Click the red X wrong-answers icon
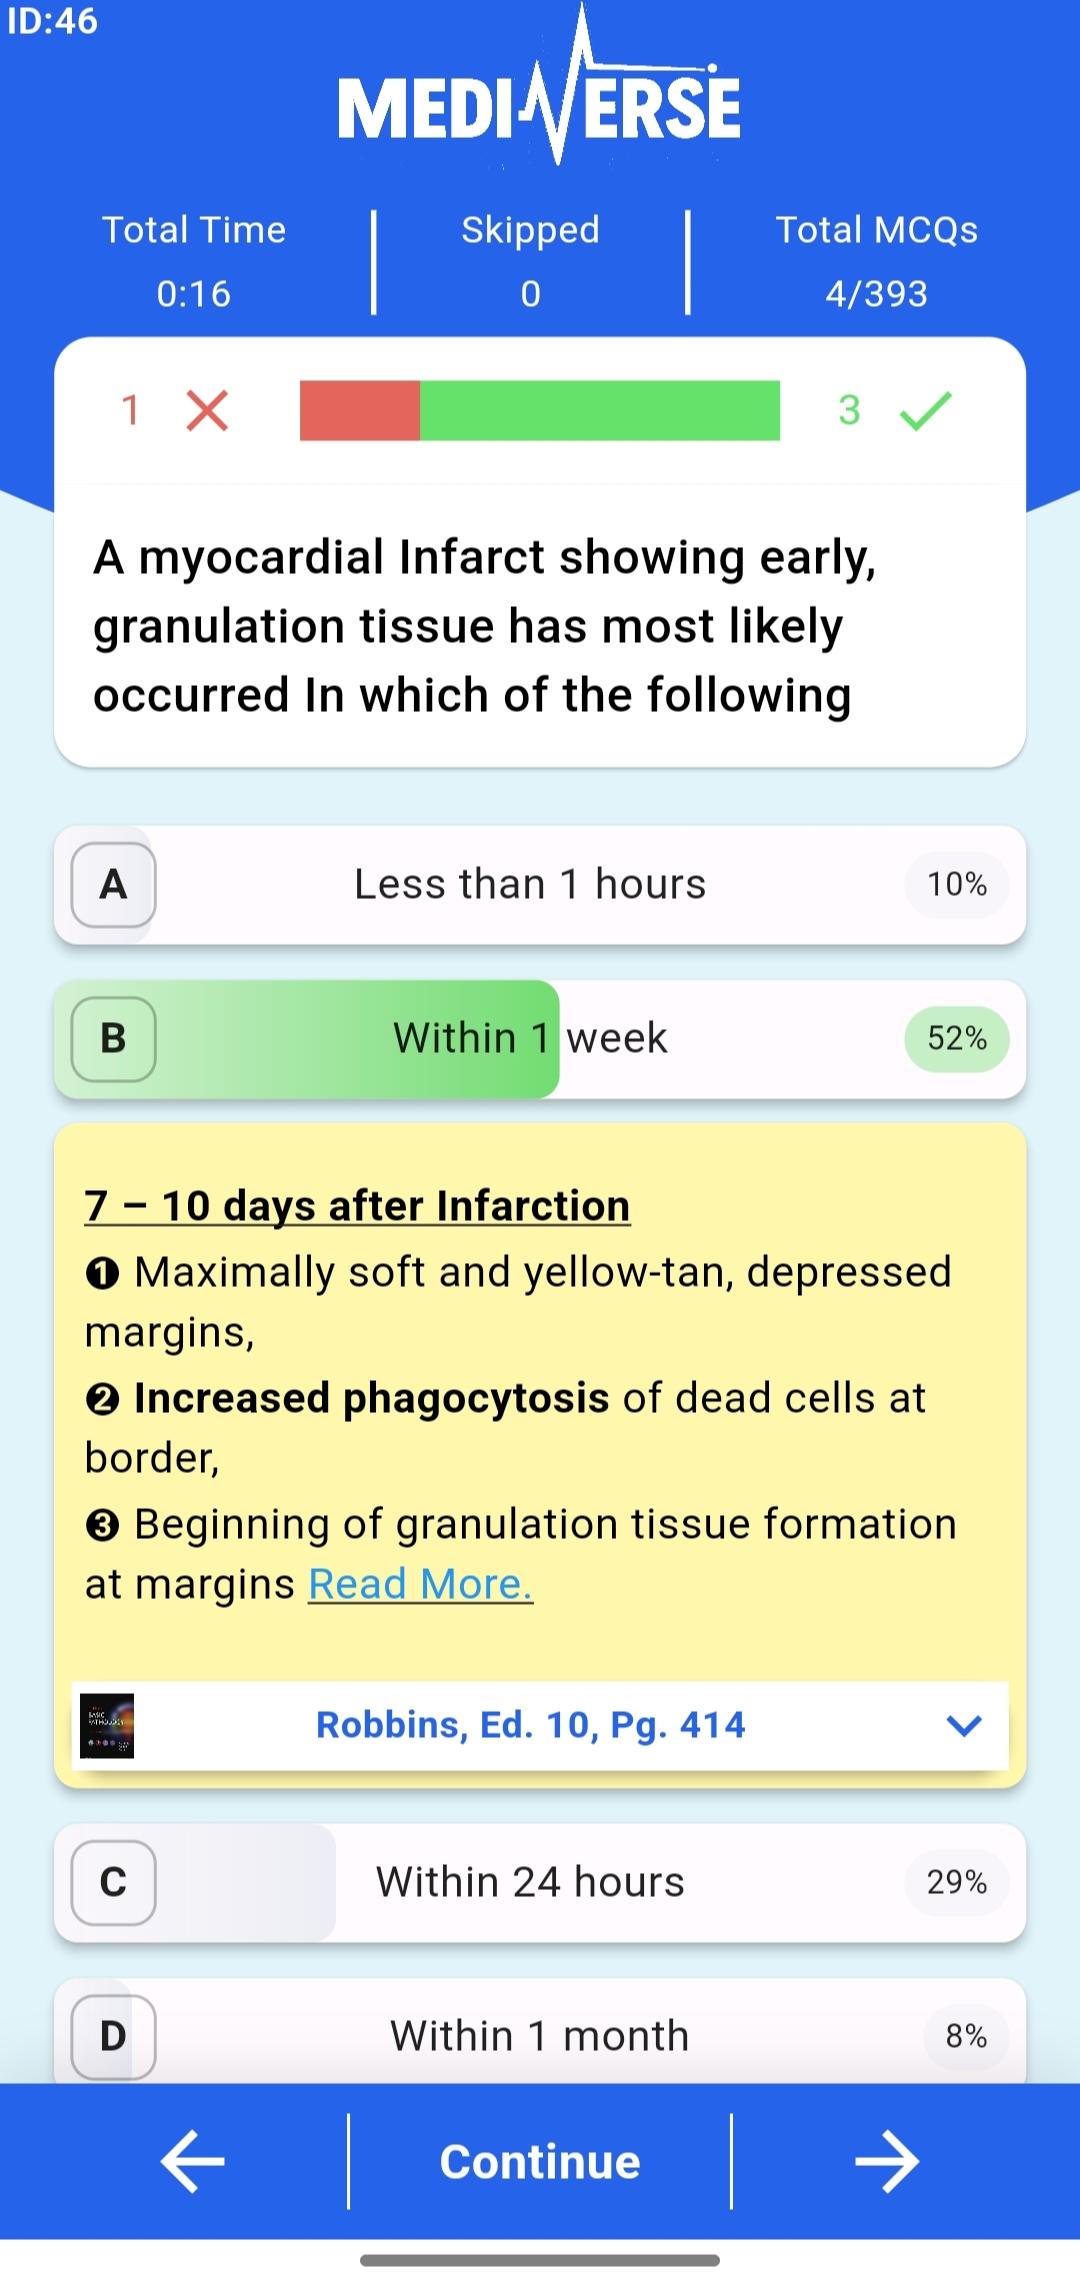This screenshot has height=2288, width=1080. (207, 410)
